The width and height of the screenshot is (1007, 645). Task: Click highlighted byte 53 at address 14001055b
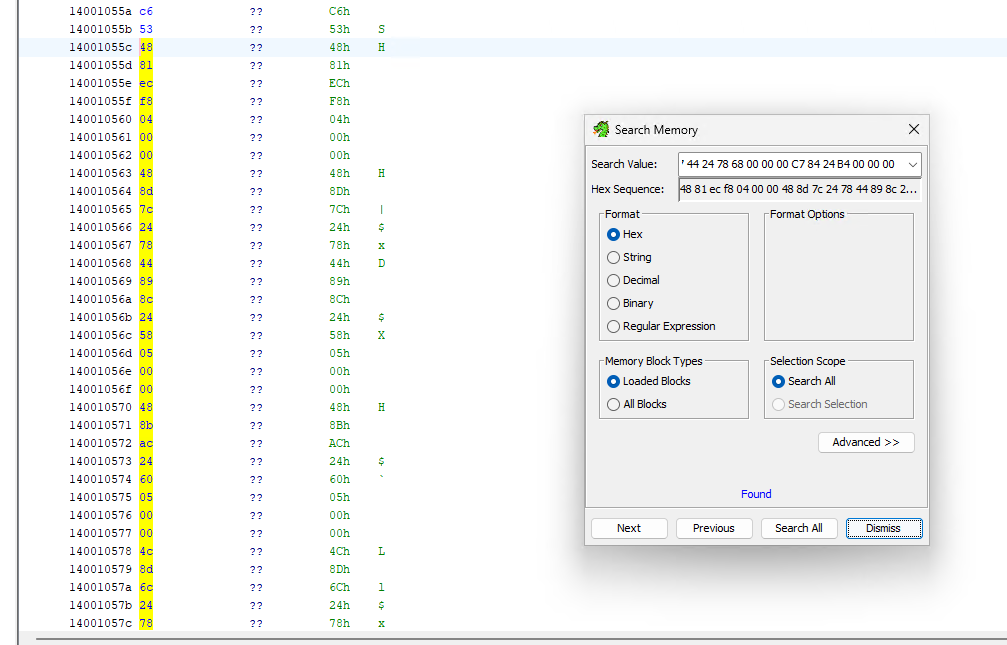(146, 29)
